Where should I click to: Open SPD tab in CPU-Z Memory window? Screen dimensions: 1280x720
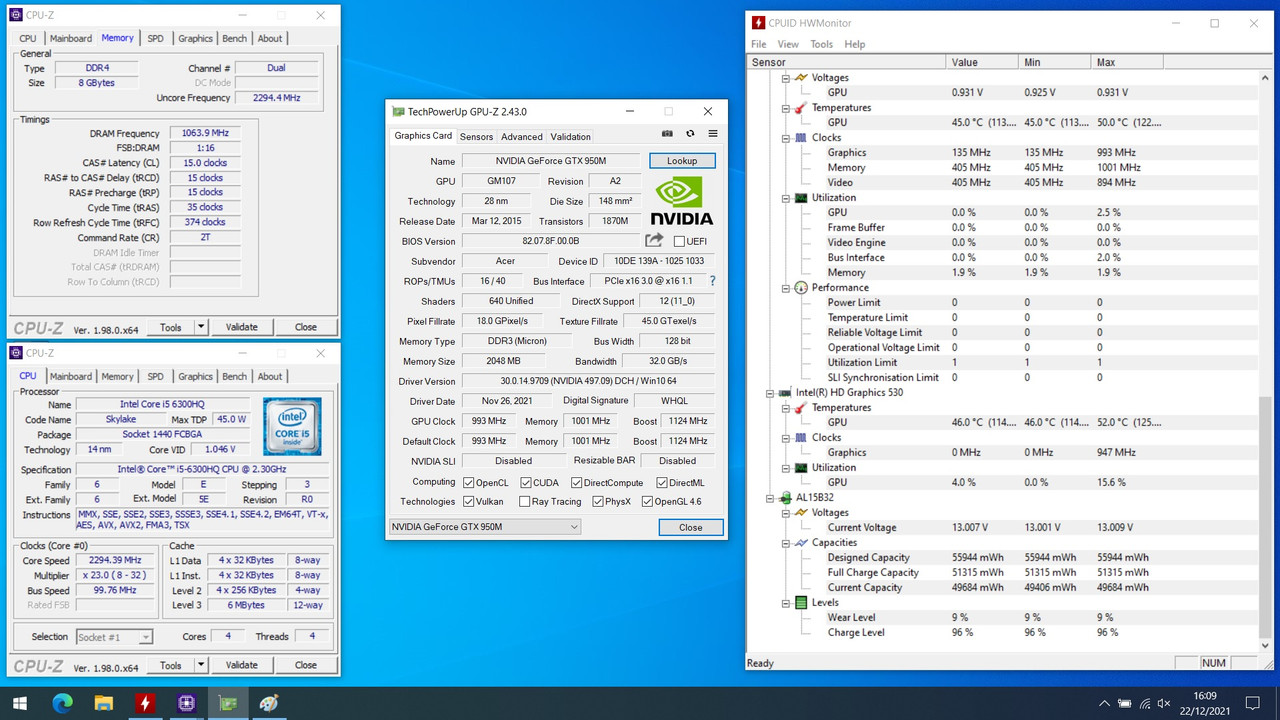[155, 38]
